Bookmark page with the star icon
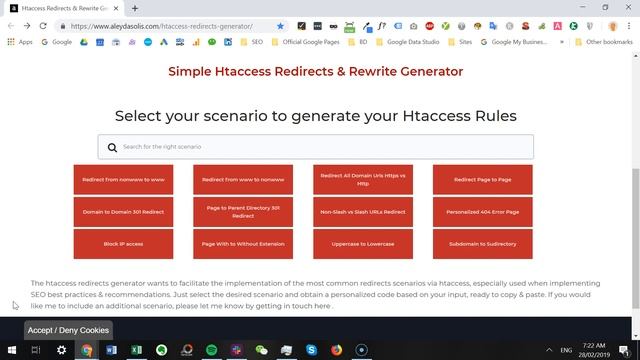 (280, 26)
